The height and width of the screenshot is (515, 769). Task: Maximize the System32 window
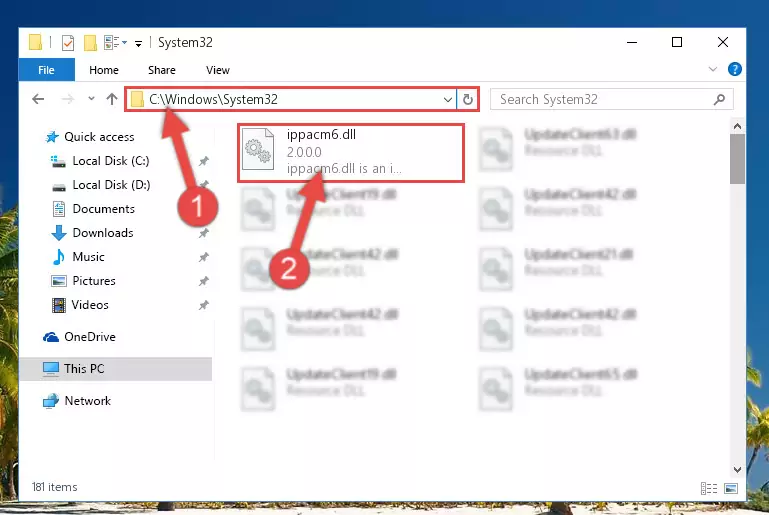[677, 43]
